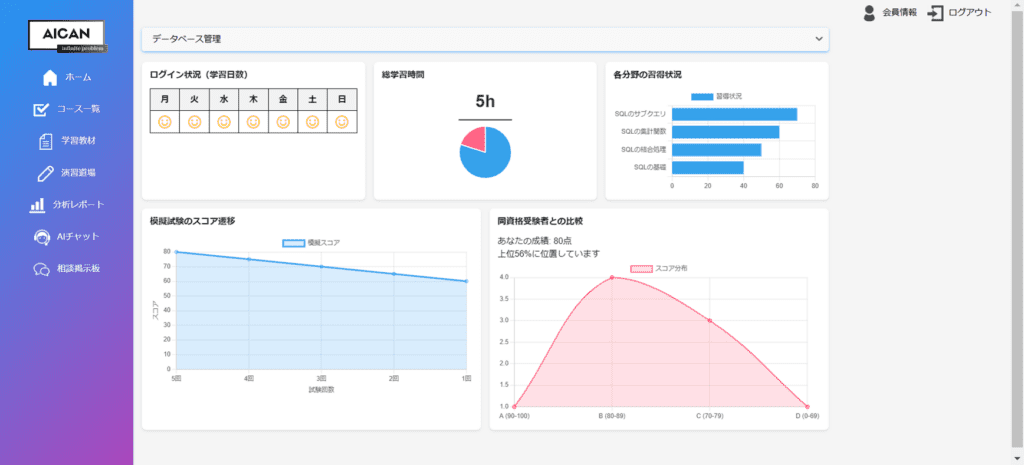This screenshot has width=1024, height=465.
Task: Click the chevron arrow on course selector
Action: (x=819, y=39)
